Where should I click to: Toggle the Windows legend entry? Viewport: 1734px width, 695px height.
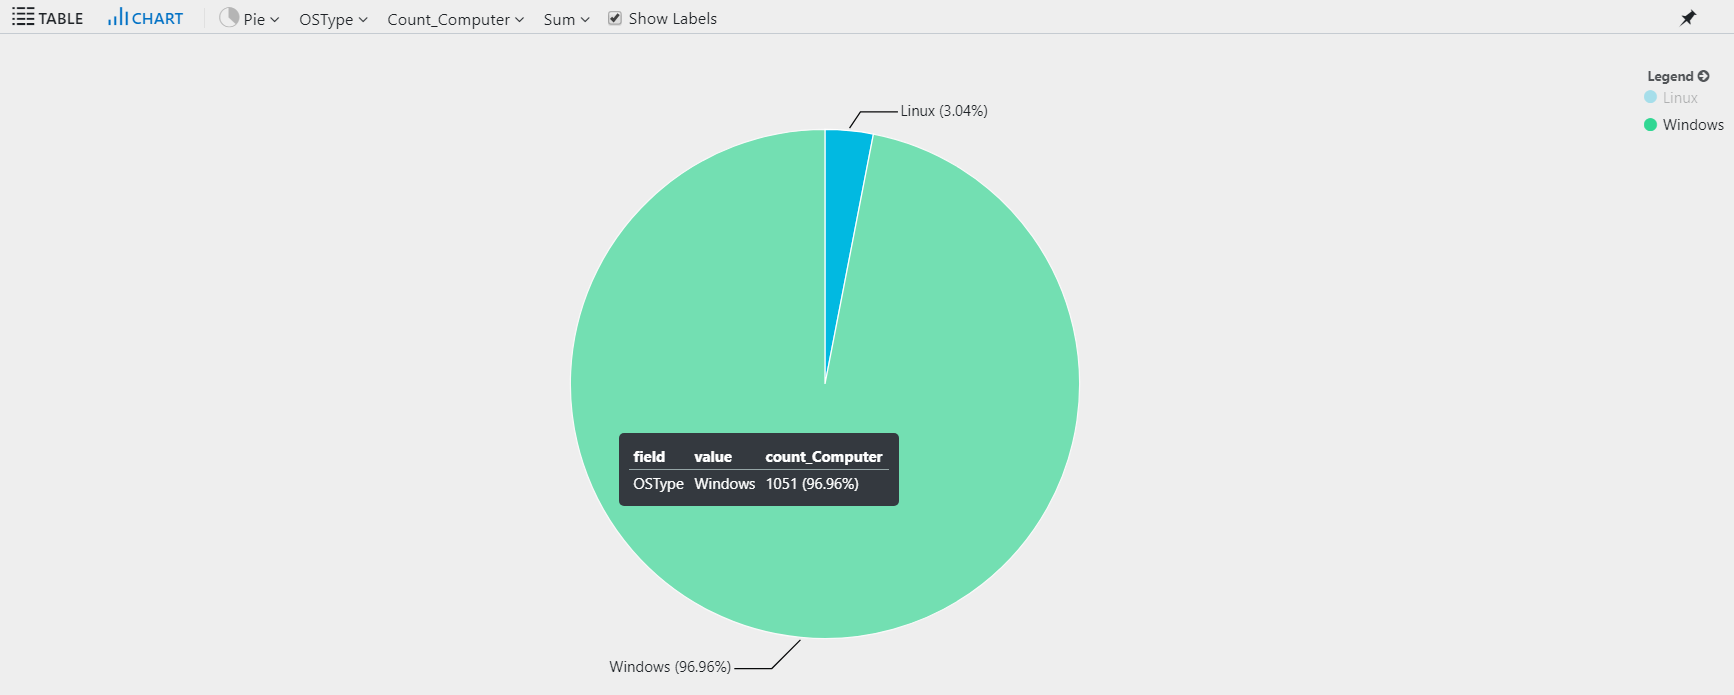point(1684,125)
